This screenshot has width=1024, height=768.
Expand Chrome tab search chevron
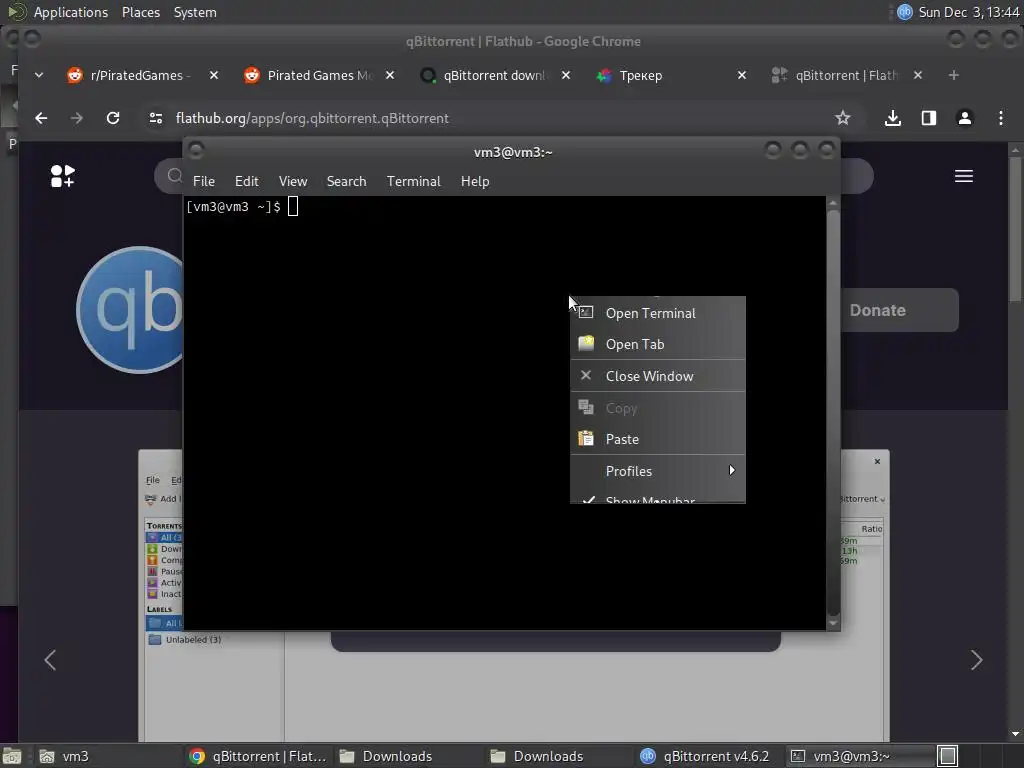39,76
